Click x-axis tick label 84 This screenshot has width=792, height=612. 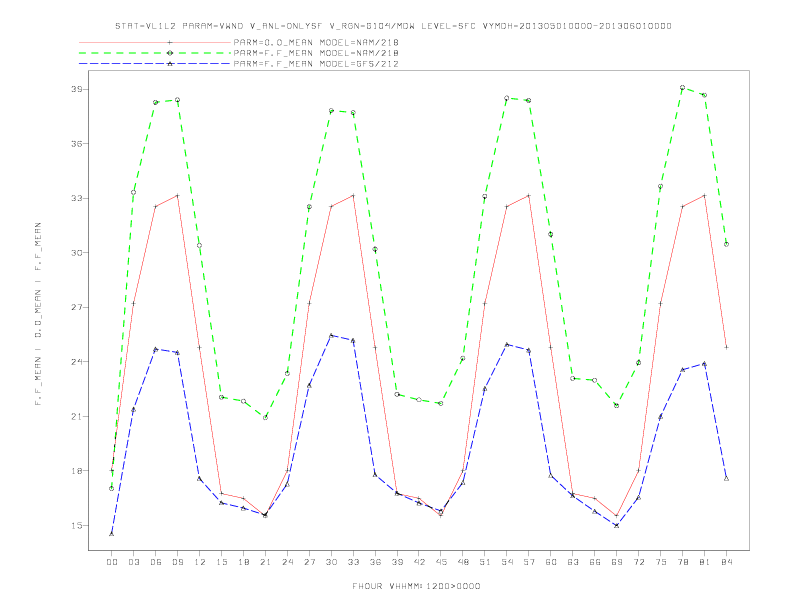[726, 562]
